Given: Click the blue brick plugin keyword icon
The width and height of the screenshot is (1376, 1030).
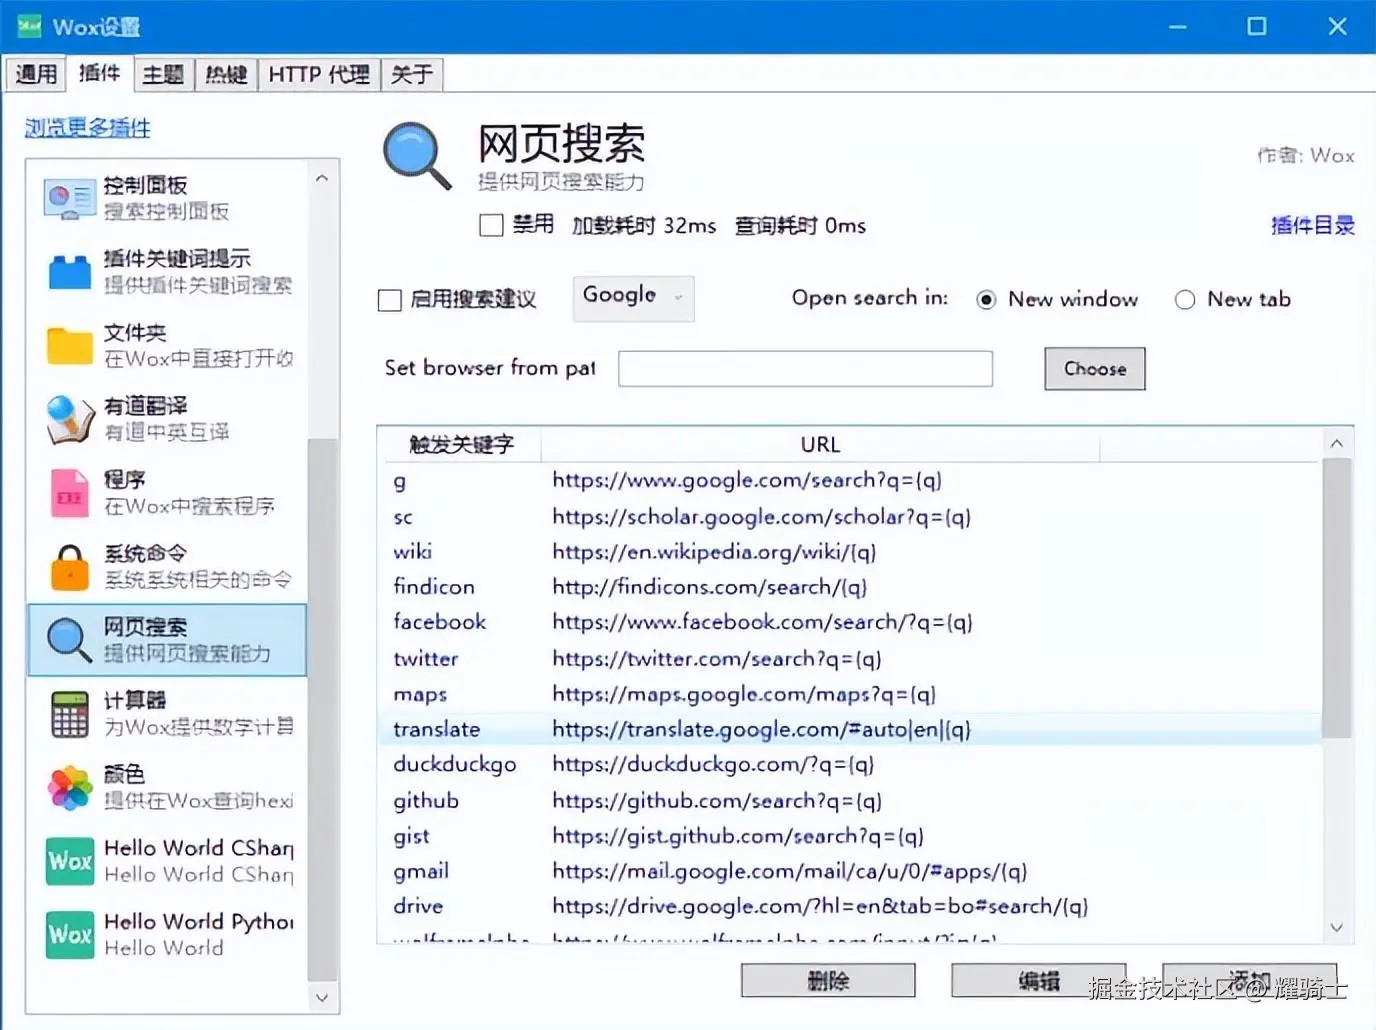Looking at the screenshot, I should tap(69, 272).
